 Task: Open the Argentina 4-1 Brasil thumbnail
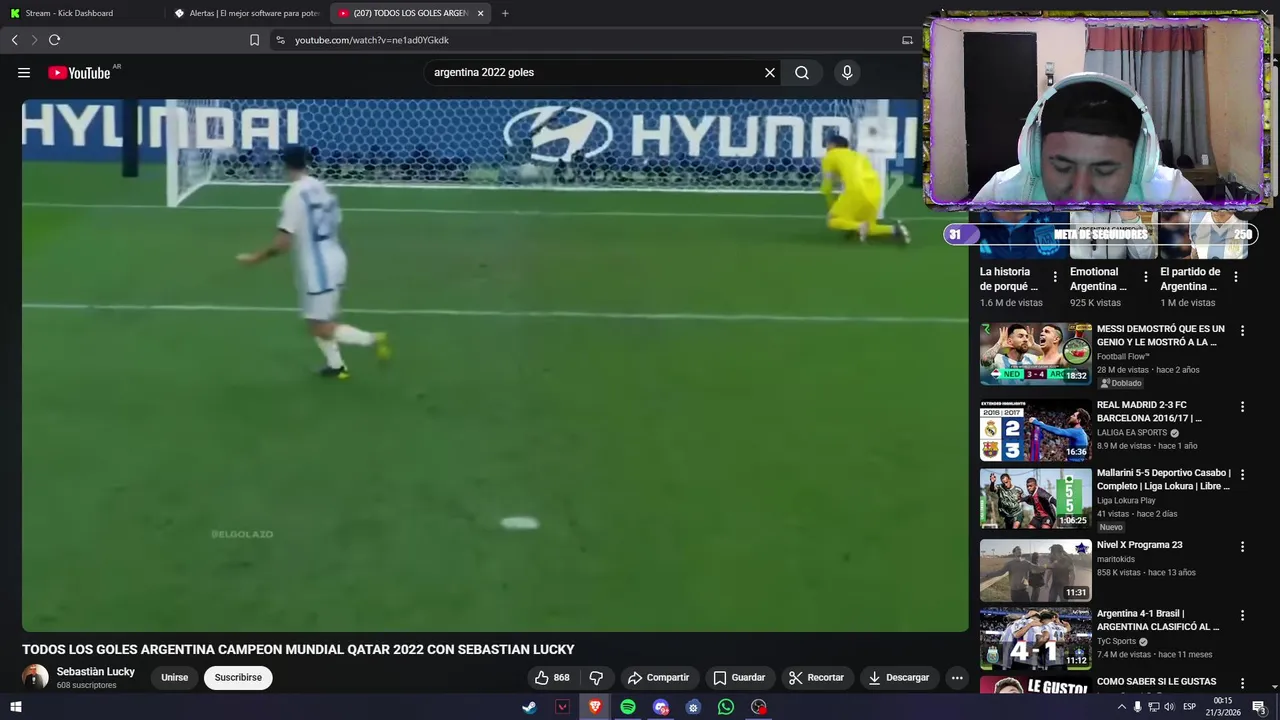(x=1035, y=638)
